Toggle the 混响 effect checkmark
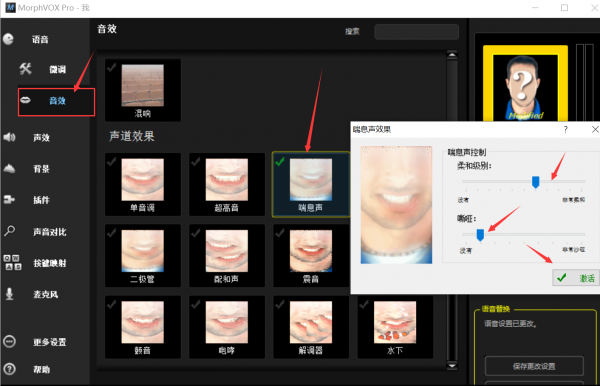The width and height of the screenshot is (600, 386). (112, 68)
